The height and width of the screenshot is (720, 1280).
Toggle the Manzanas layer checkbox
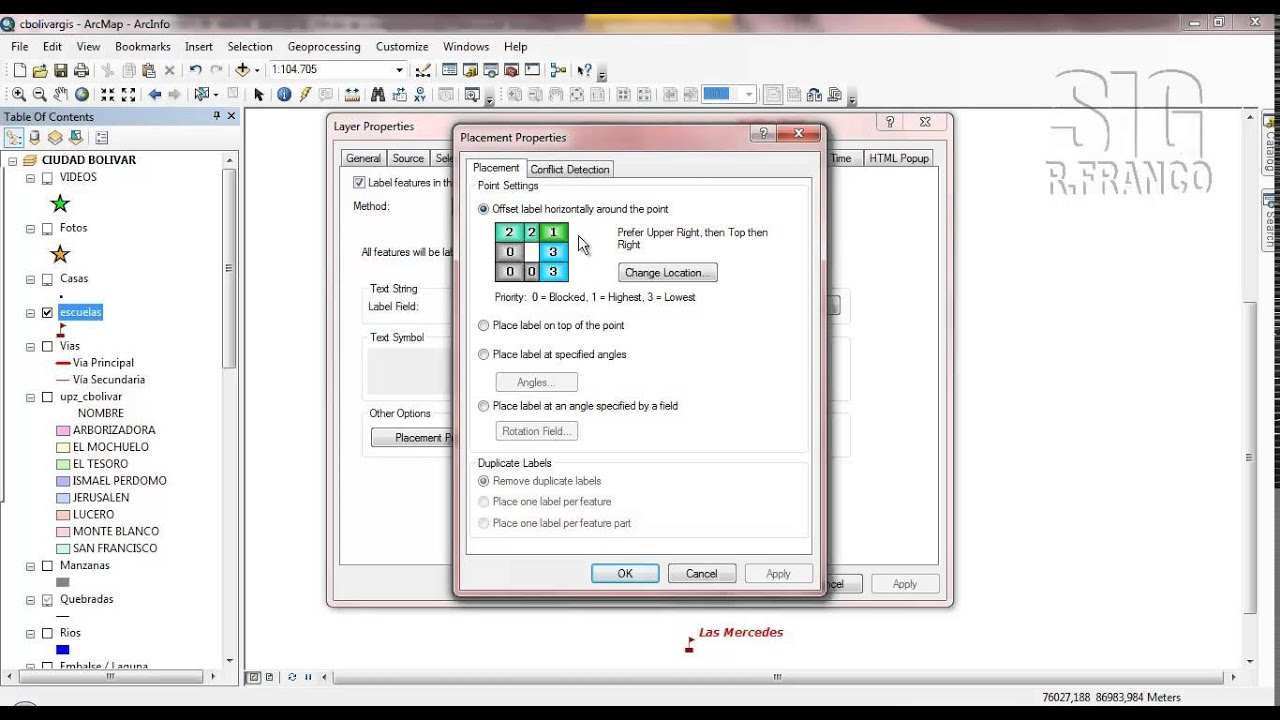(47, 566)
